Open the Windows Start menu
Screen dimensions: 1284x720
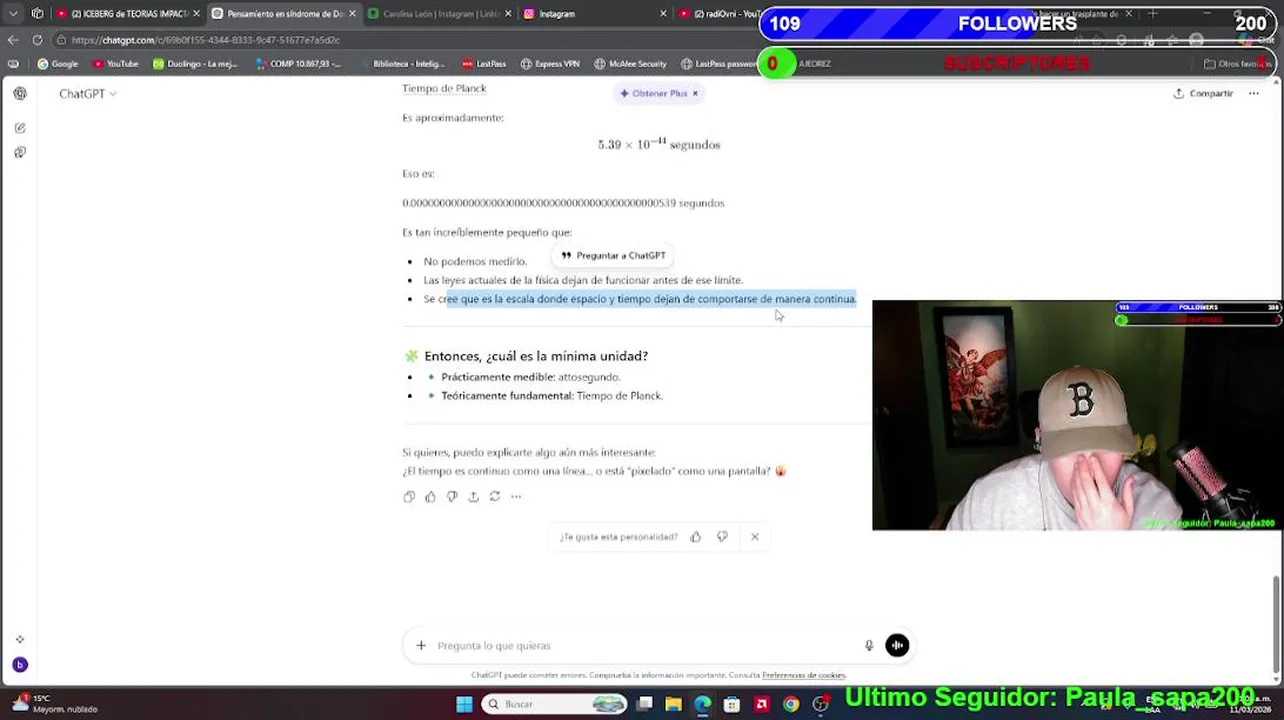(x=464, y=705)
